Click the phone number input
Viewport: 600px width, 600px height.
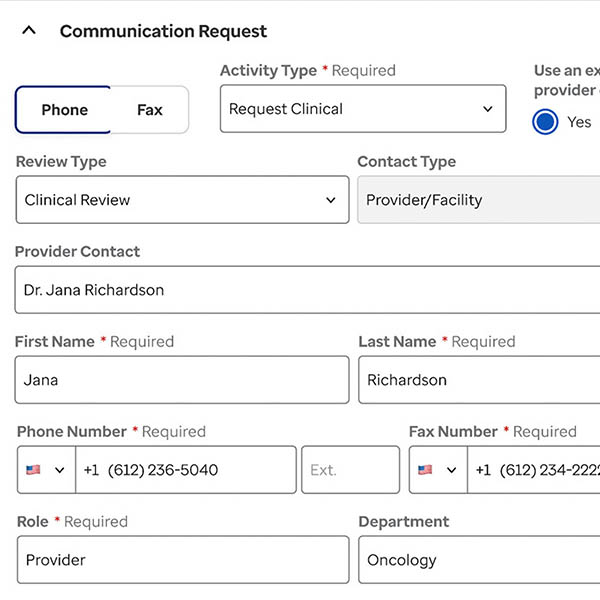(x=185, y=470)
